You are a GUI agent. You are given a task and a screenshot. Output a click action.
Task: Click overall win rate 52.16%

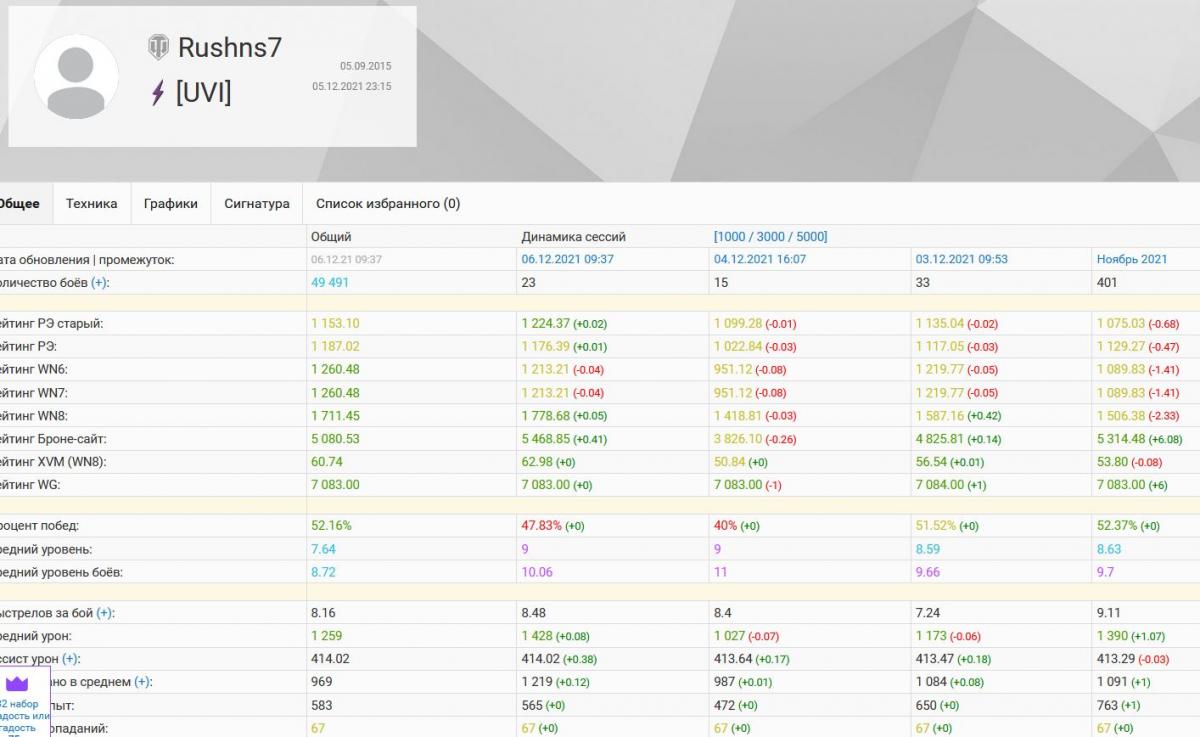(x=331, y=525)
